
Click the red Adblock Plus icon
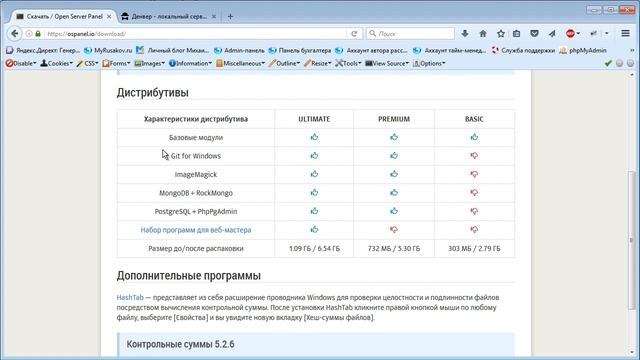click(x=571, y=34)
